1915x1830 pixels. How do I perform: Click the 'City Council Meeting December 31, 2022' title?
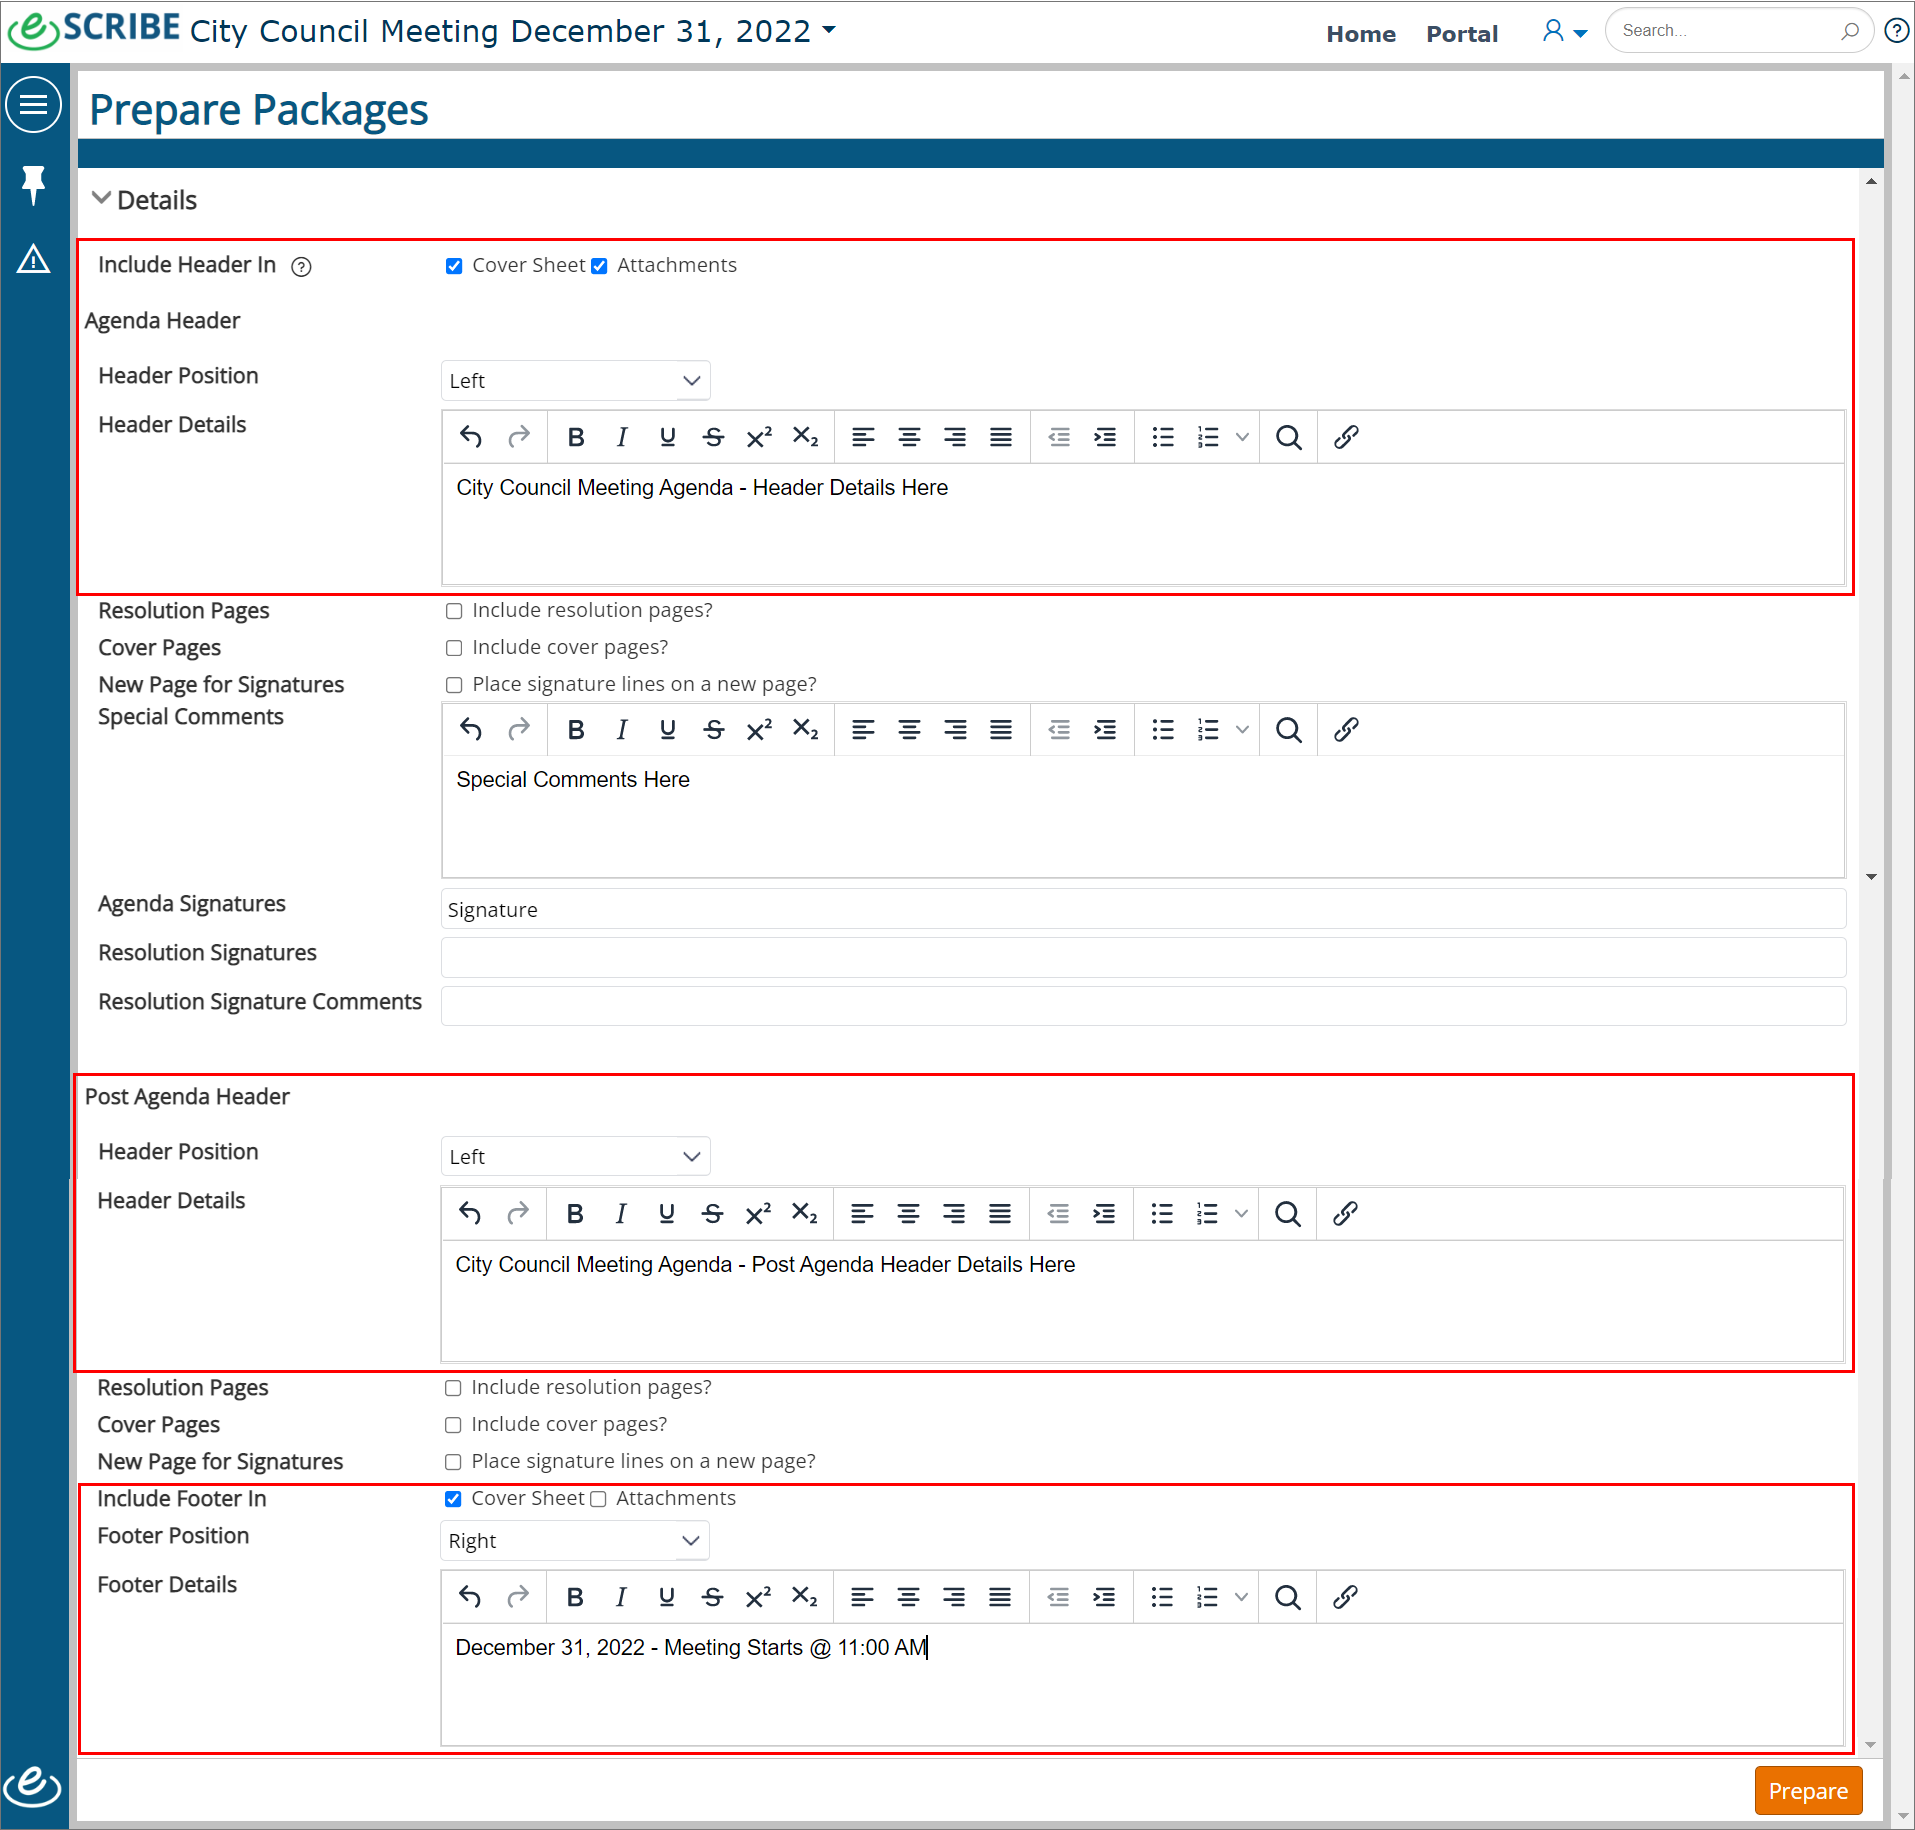point(500,31)
